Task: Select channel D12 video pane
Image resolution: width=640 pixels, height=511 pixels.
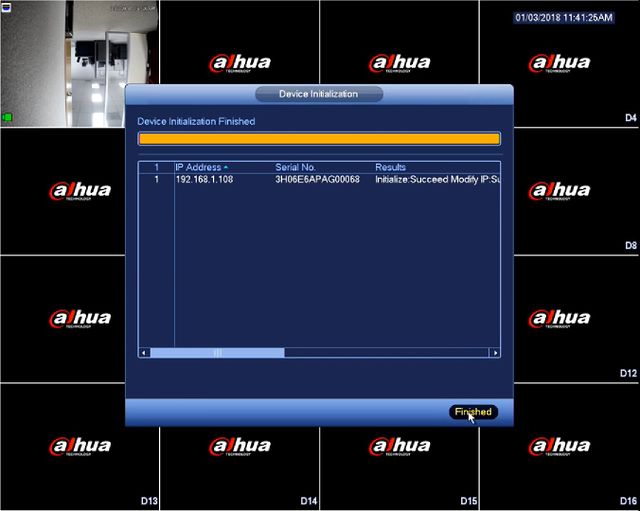Action: click(x=576, y=319)
